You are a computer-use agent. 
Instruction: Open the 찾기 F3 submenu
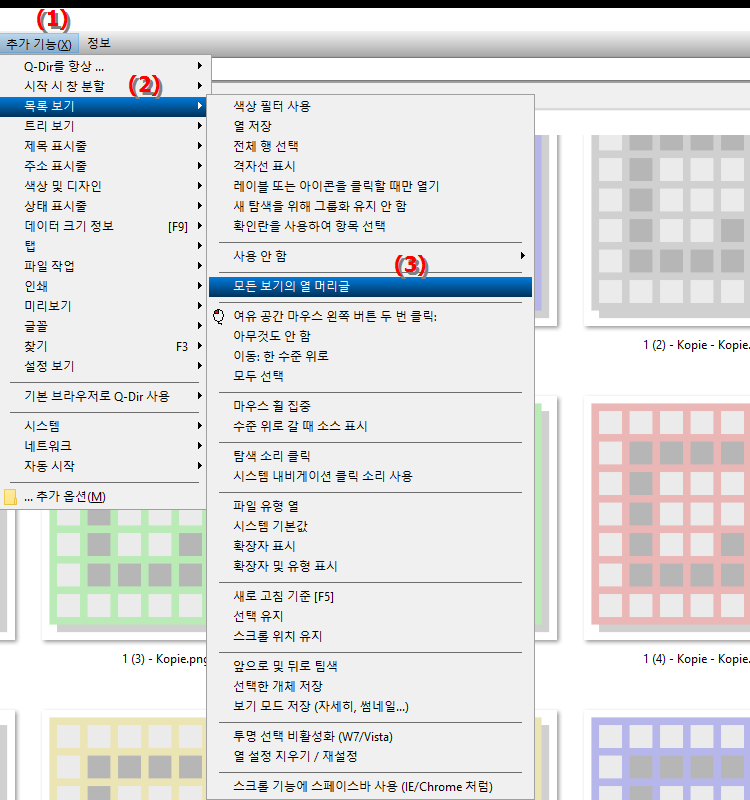coord(105,346)
